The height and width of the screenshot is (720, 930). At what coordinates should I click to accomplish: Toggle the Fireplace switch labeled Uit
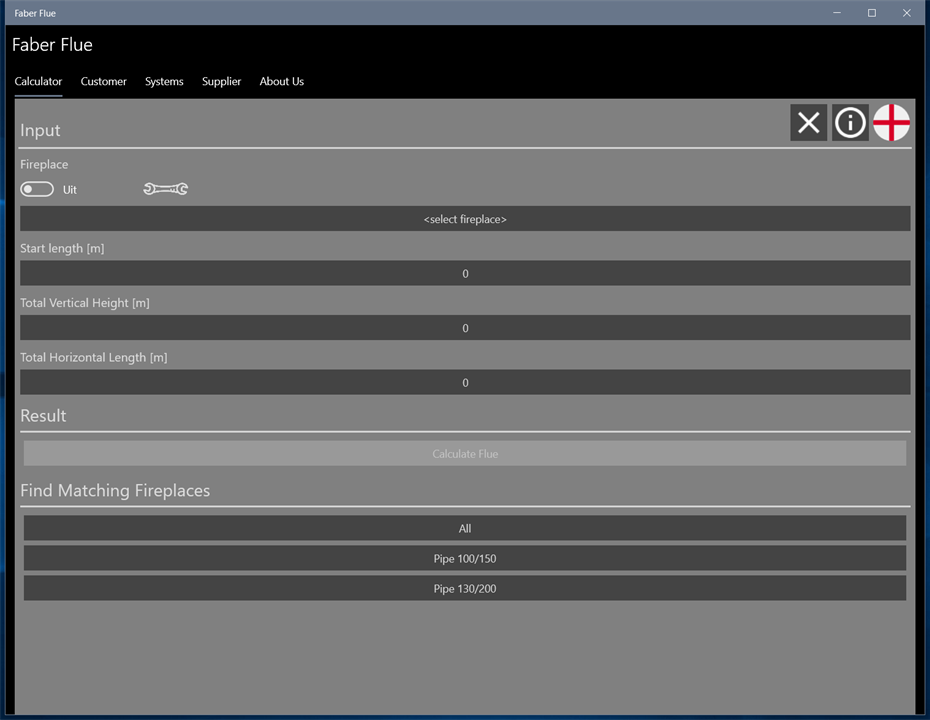[37, 189]
